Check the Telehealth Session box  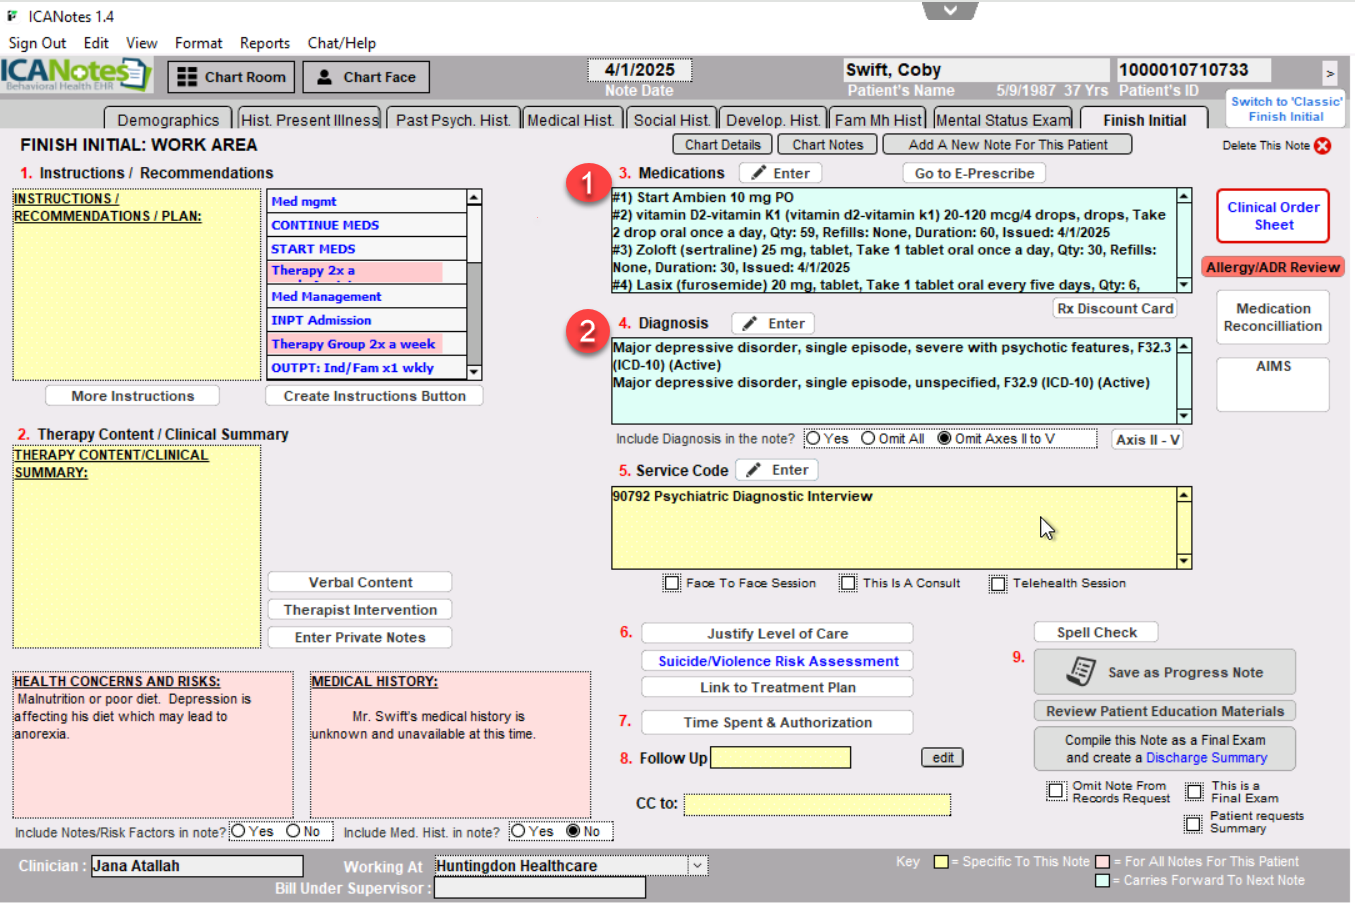(x=998, y=584)
